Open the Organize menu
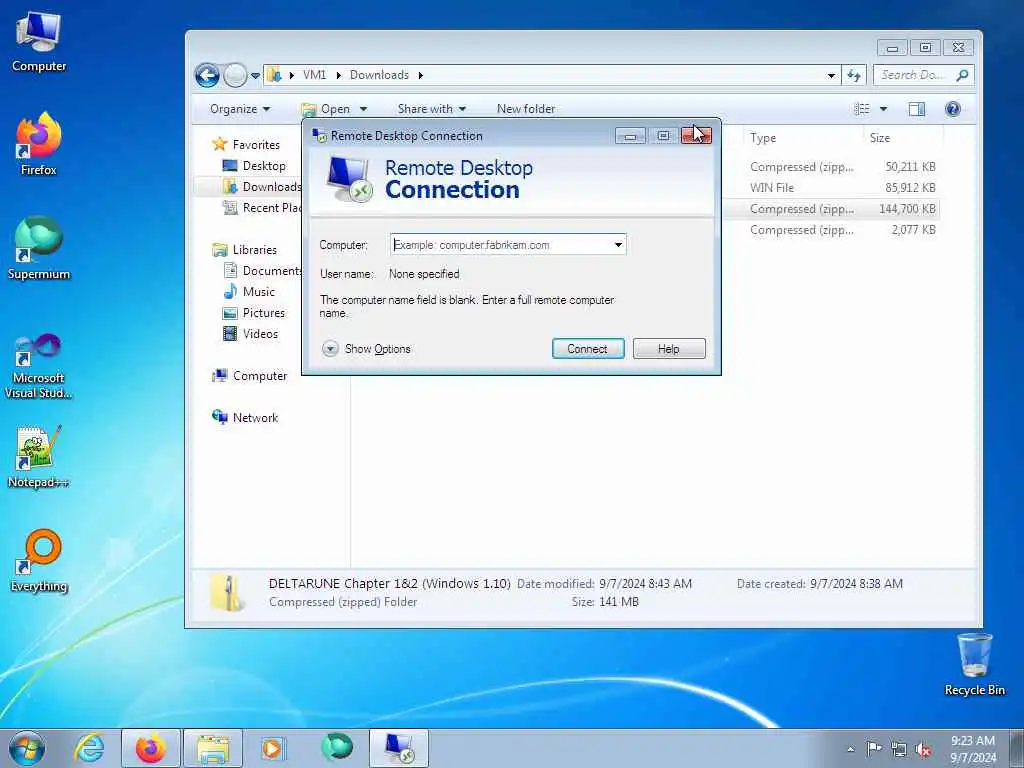Viewport: 1024px width, 768px height. point(240,109)
